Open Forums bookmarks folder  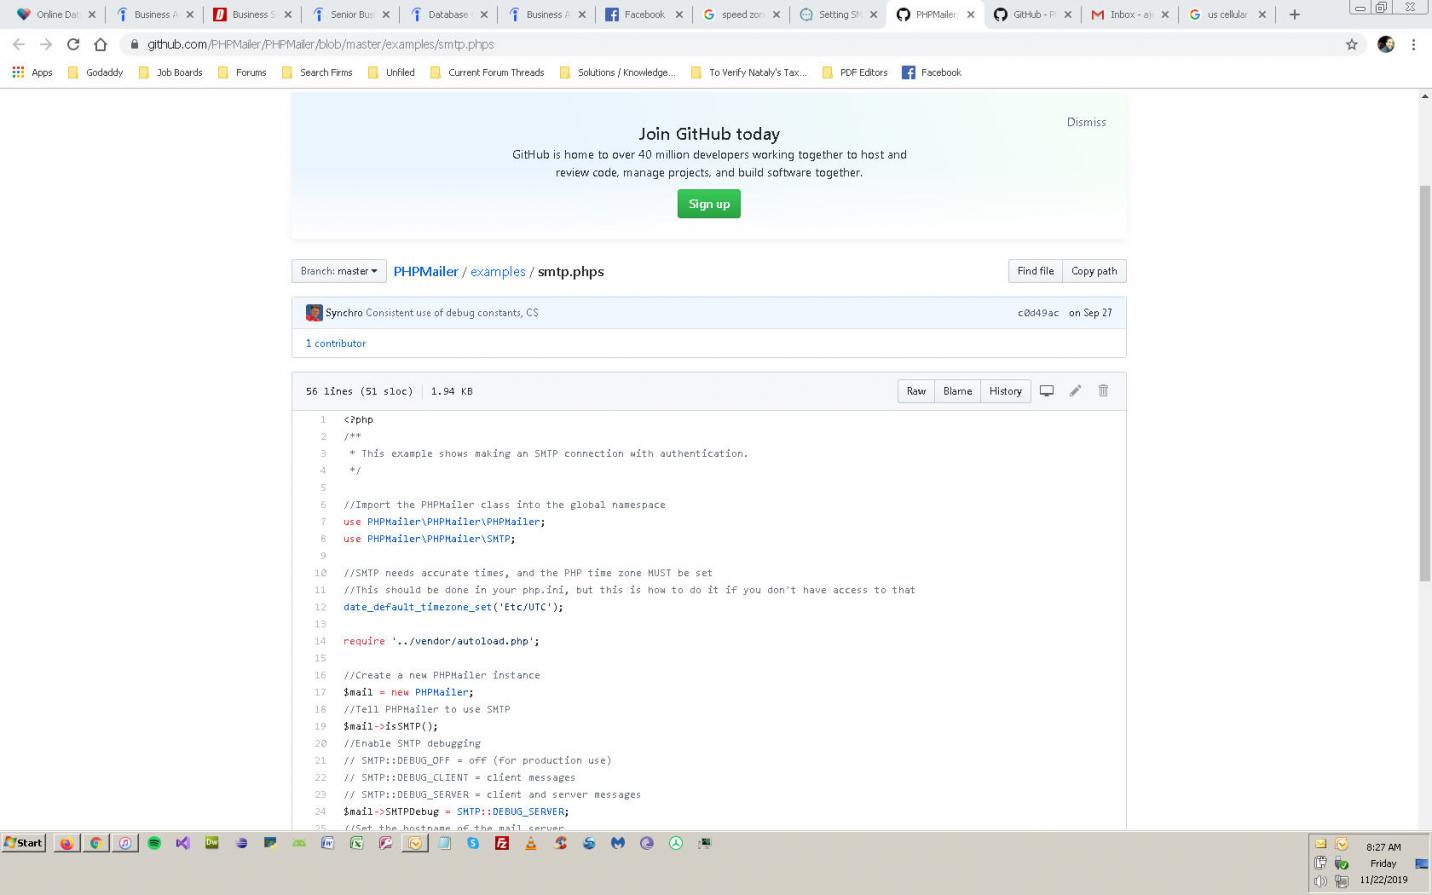[242, 72]
